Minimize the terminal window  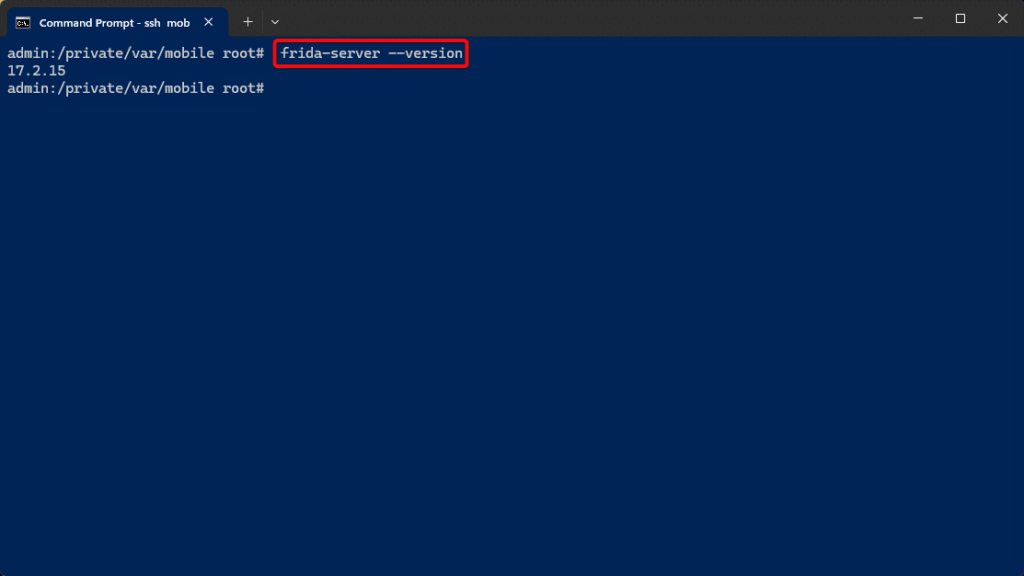pyautogui.click(x=918, y=18)
